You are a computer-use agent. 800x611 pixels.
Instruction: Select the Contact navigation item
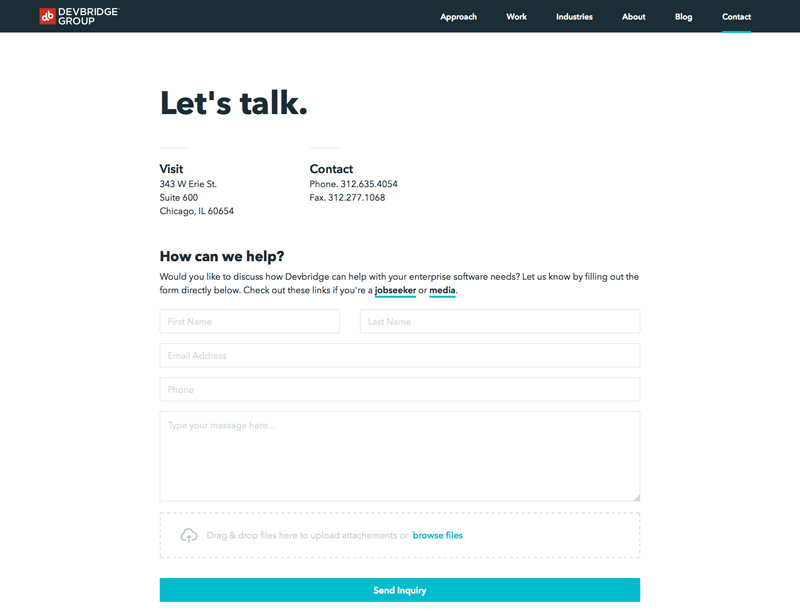[736, 17]
